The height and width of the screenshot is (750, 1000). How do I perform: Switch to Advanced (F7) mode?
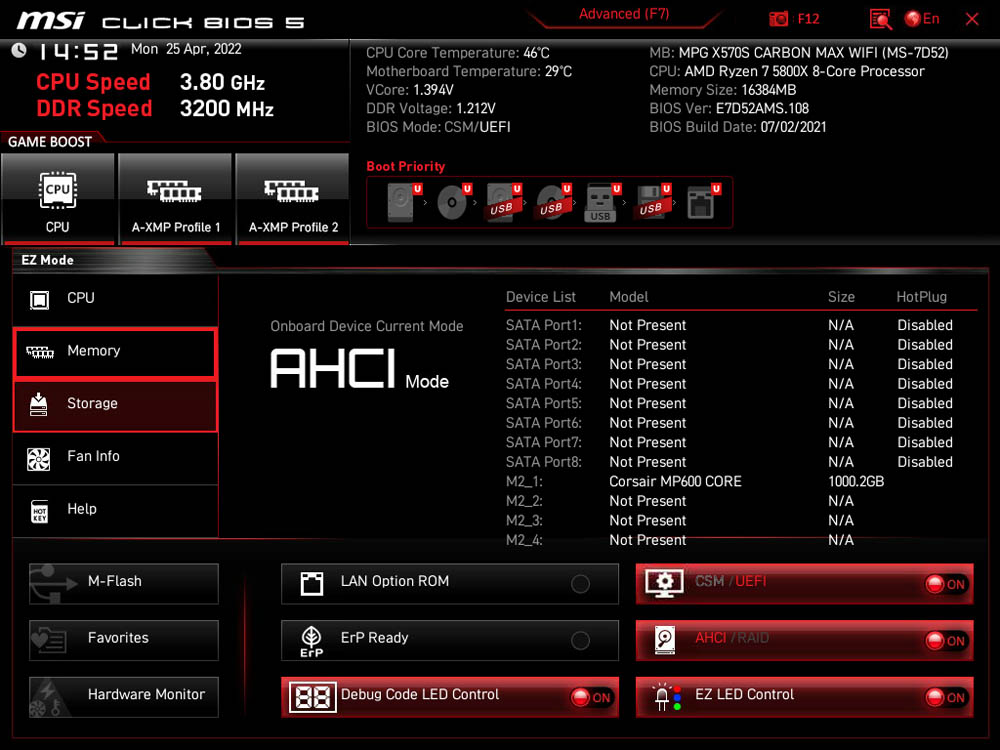pos(624,15)
